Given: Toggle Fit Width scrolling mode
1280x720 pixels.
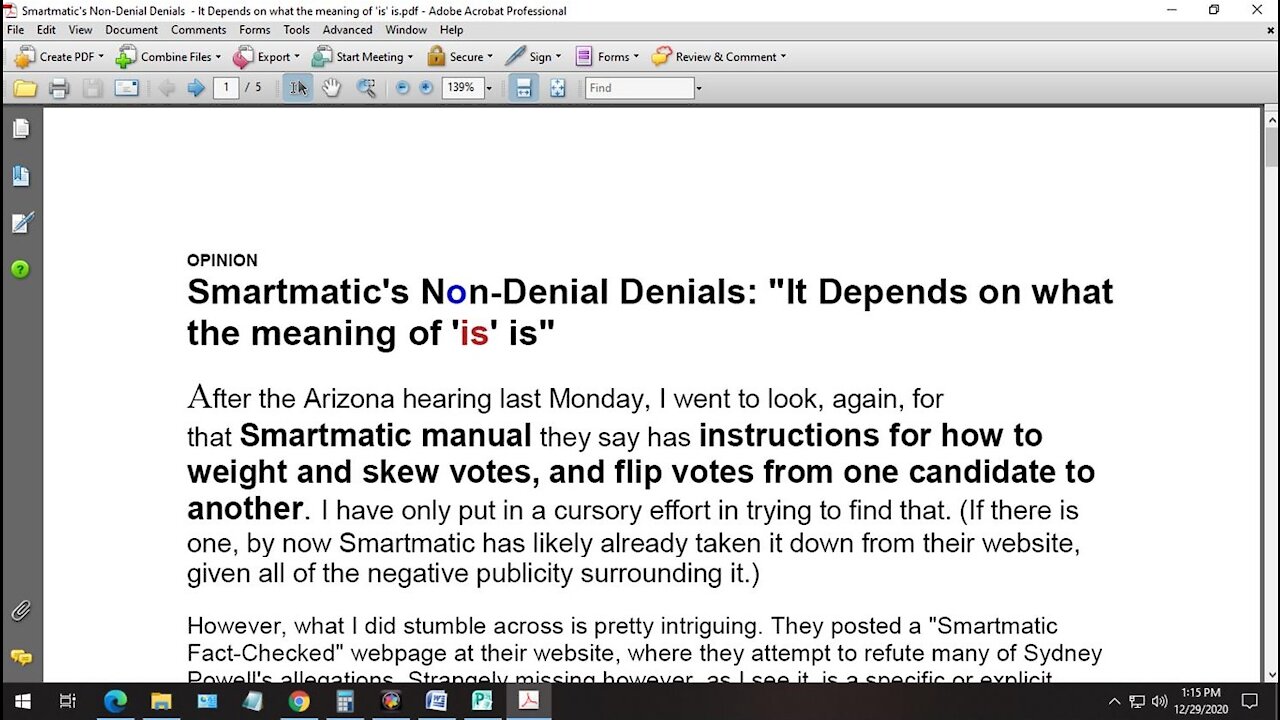Looking at the screenshot, I should pos(523,88).
